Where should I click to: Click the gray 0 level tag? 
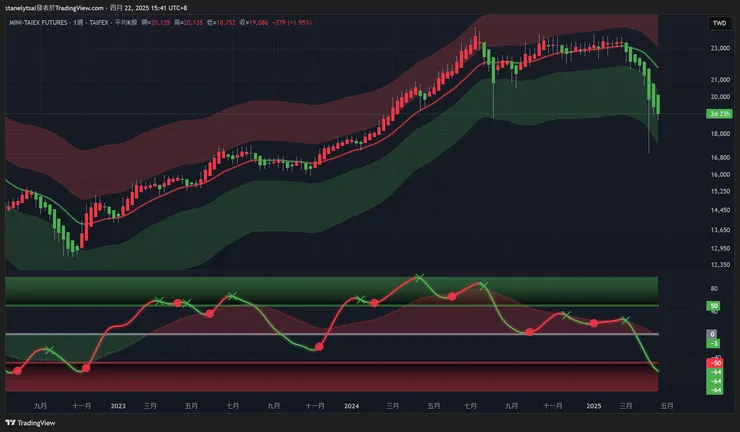pyautogui.click(x=713, y=334)
